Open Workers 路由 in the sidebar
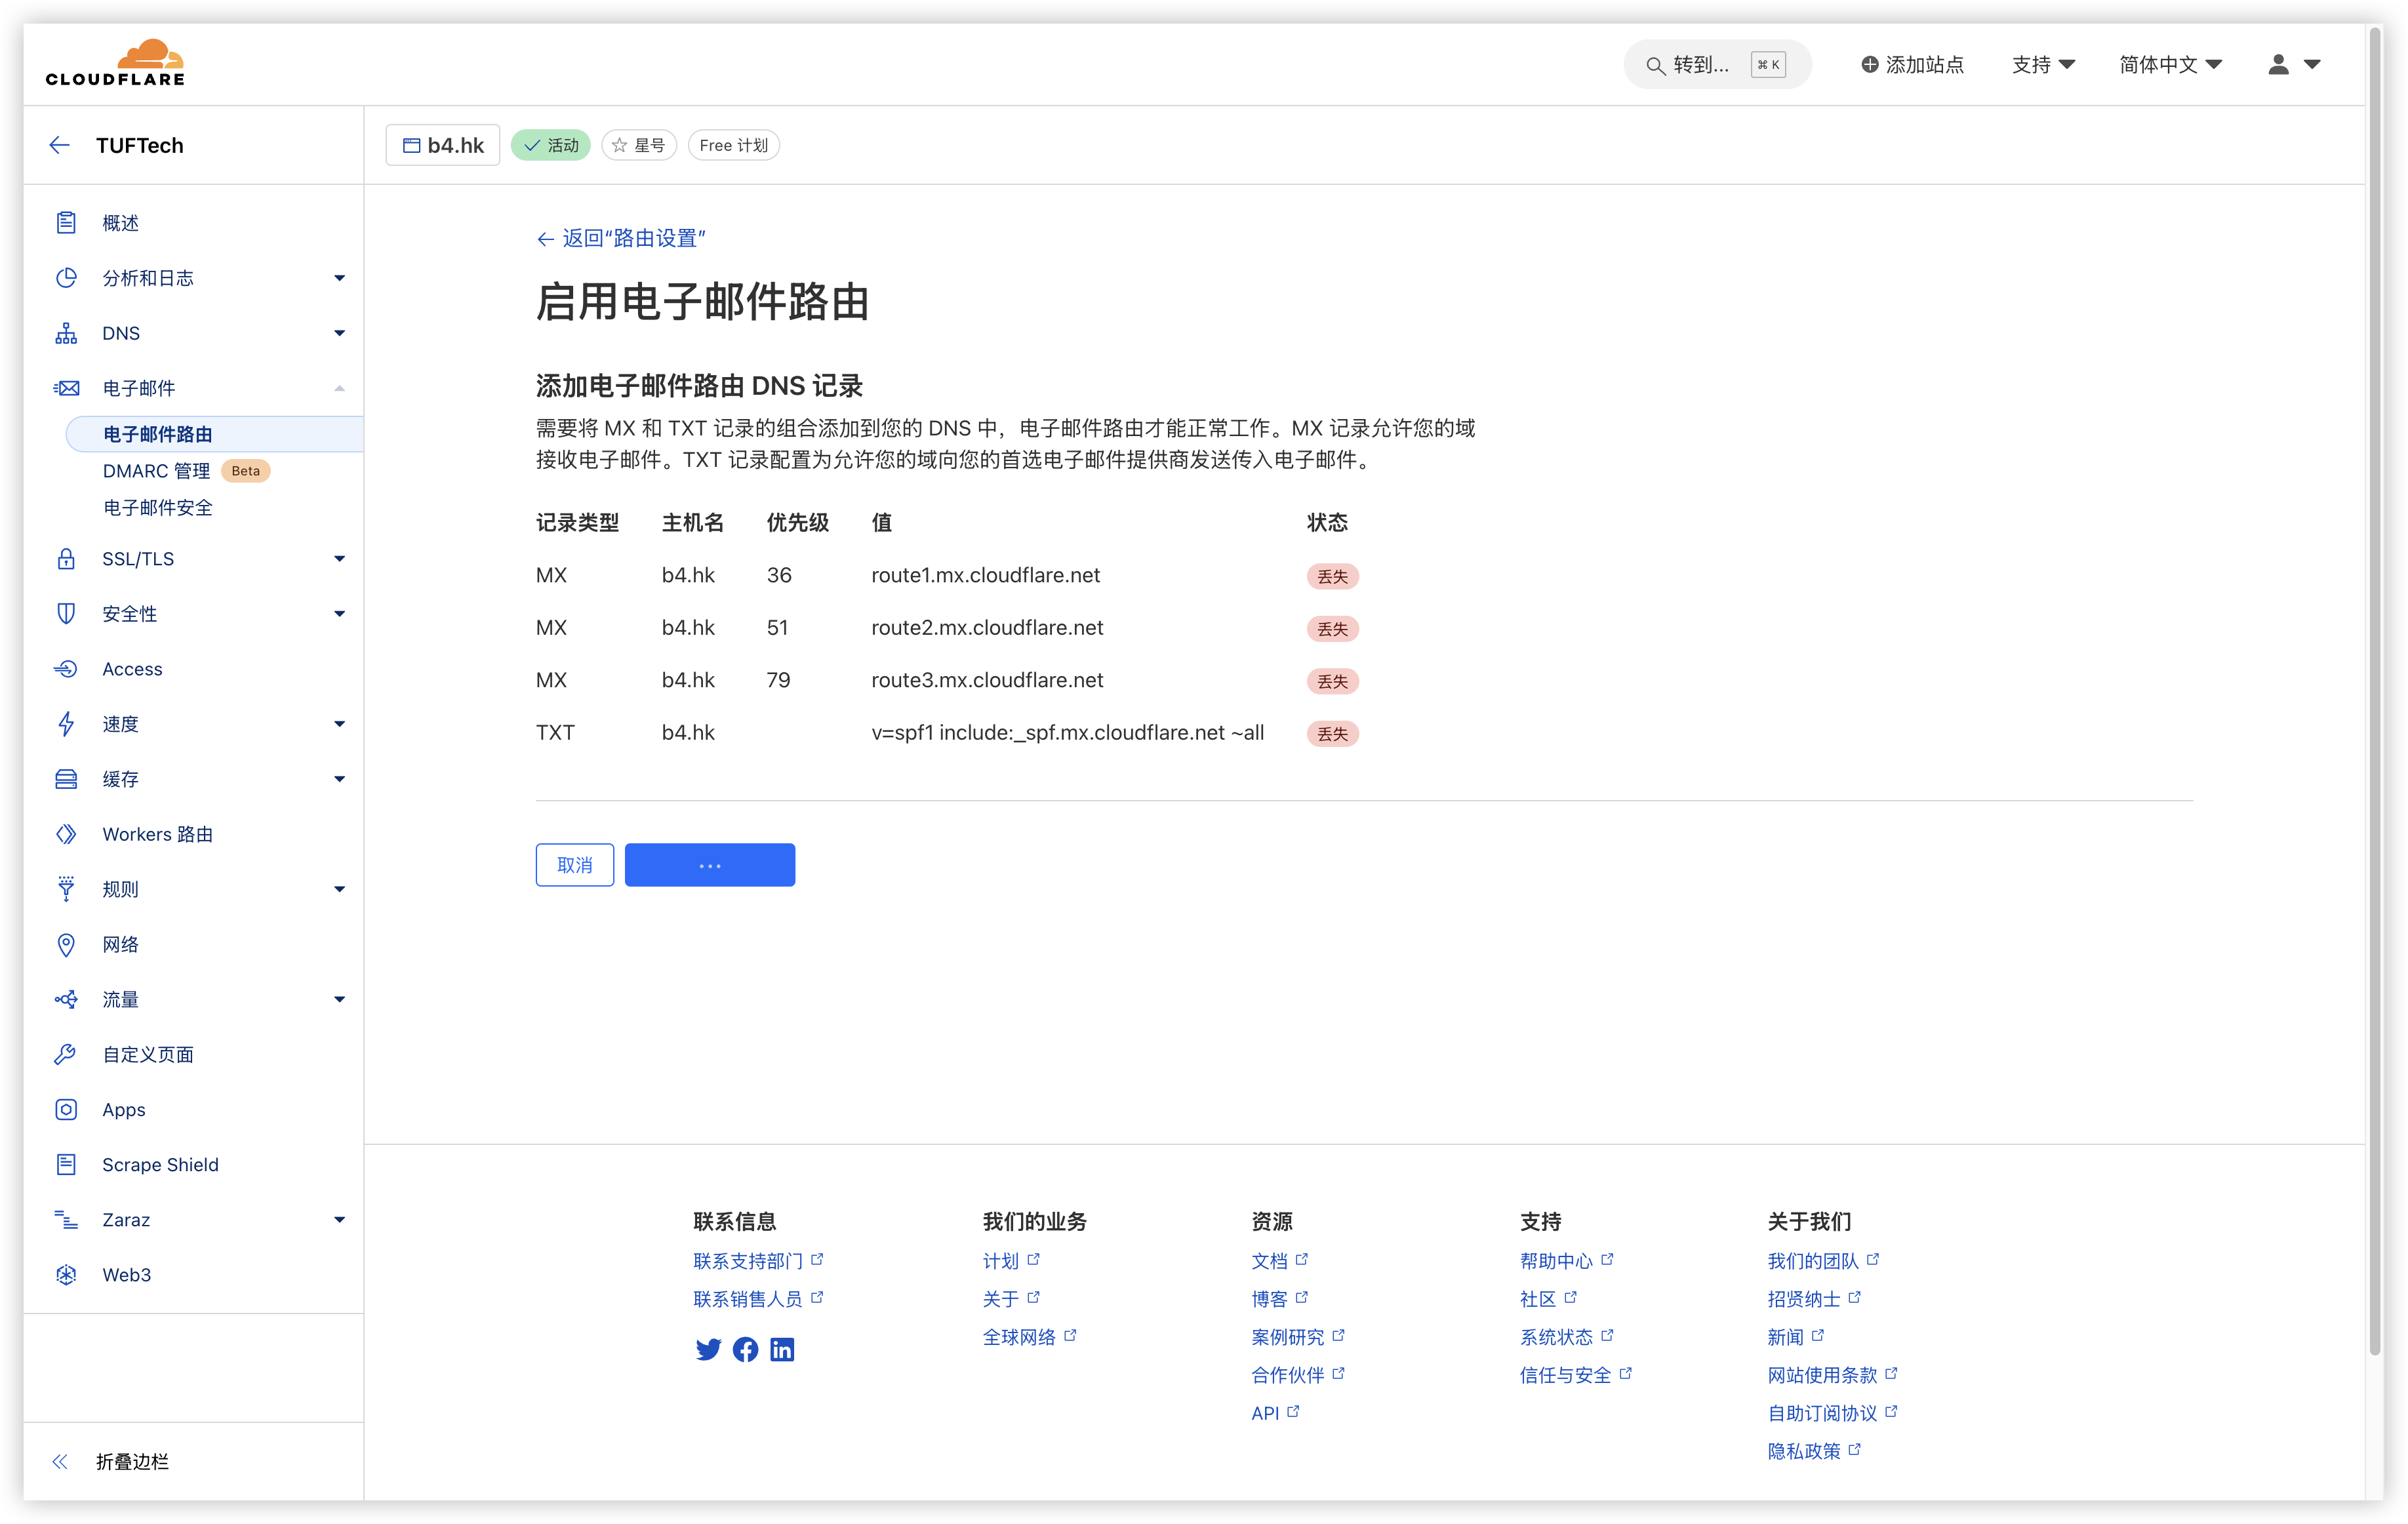 tap(157, 833)
